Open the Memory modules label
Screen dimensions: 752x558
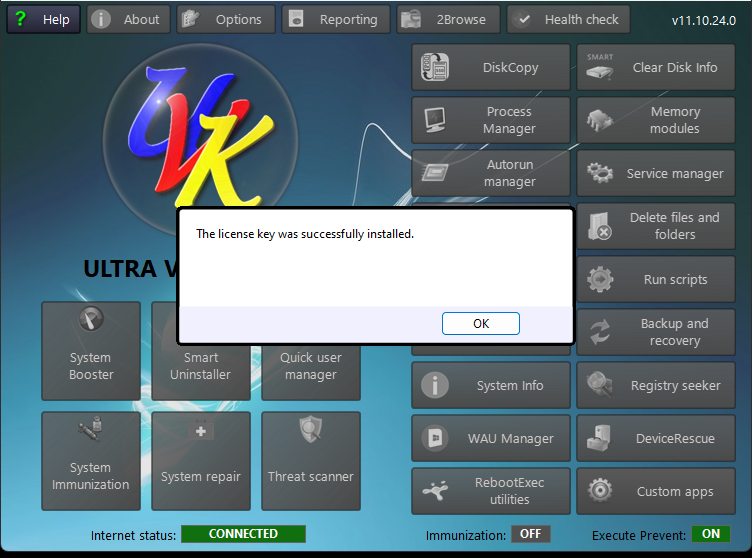tap(675, 120)
